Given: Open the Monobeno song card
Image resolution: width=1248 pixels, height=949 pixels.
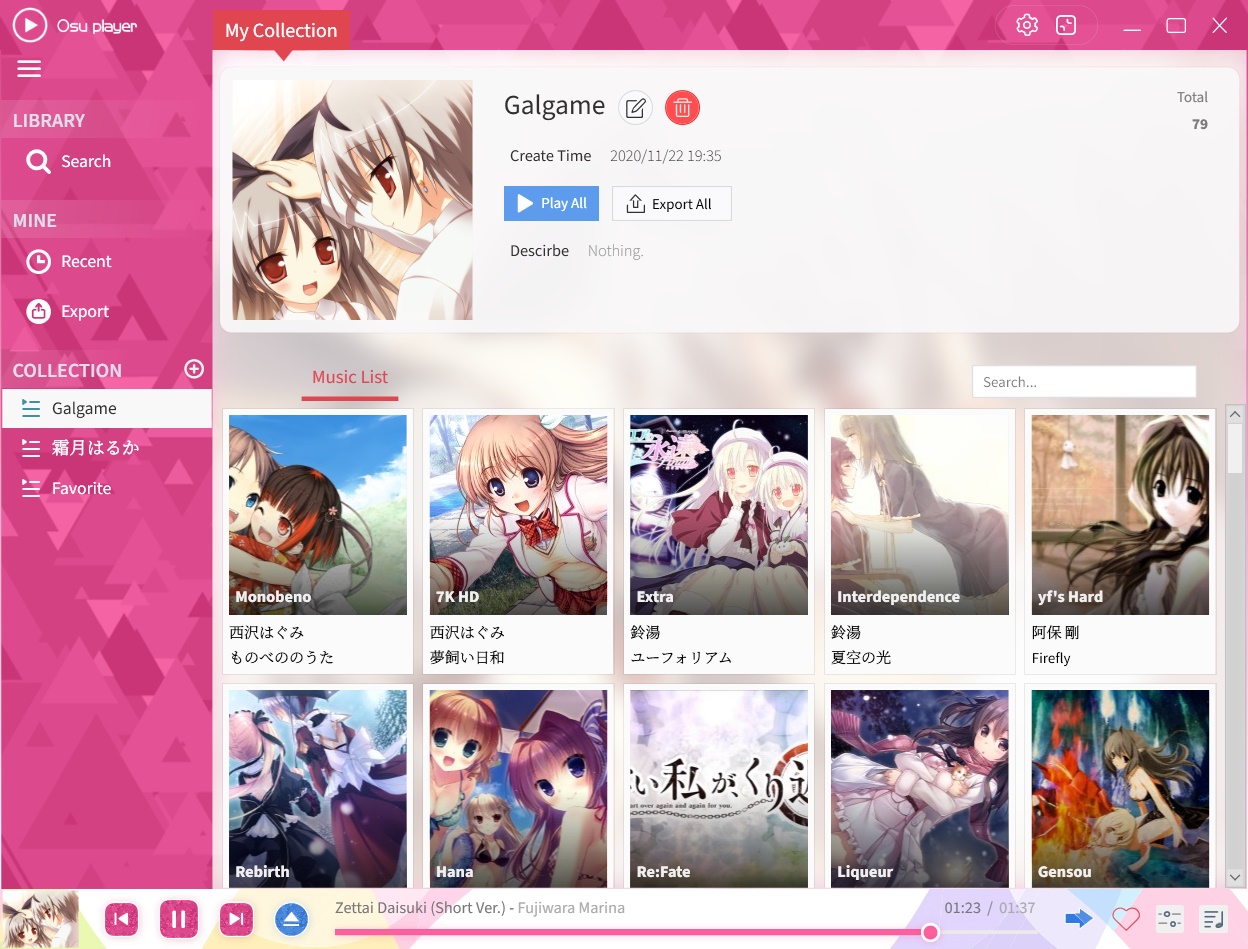Looking at the screenshot, I should [x=318, y=541].
